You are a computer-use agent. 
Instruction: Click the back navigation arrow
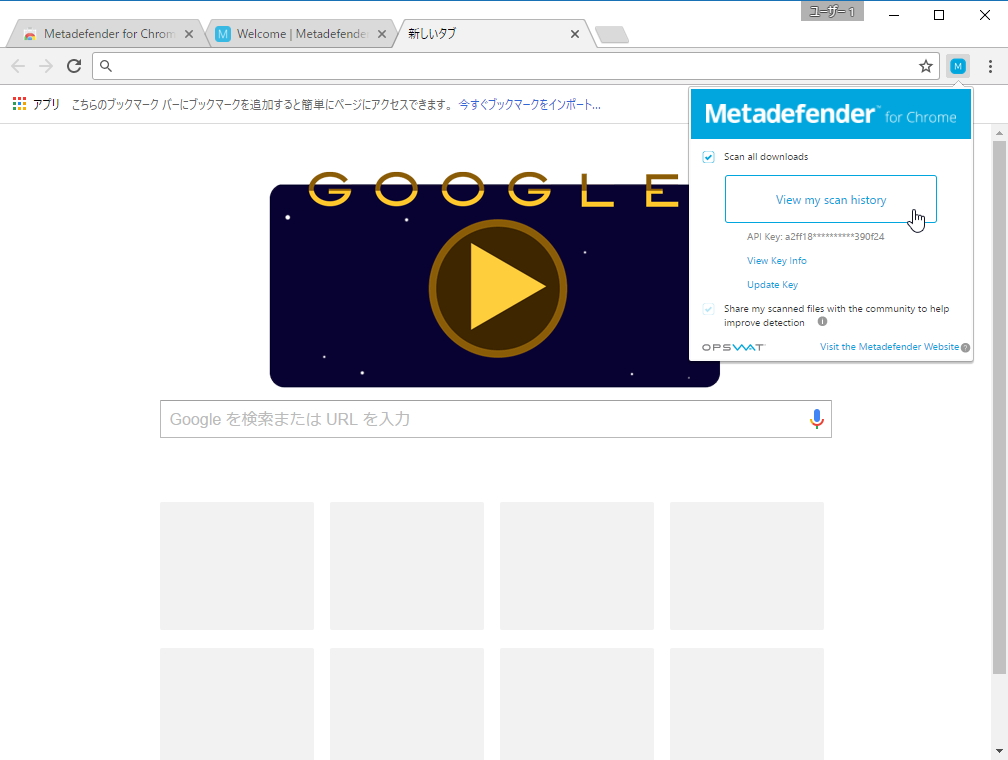[17, 66]
